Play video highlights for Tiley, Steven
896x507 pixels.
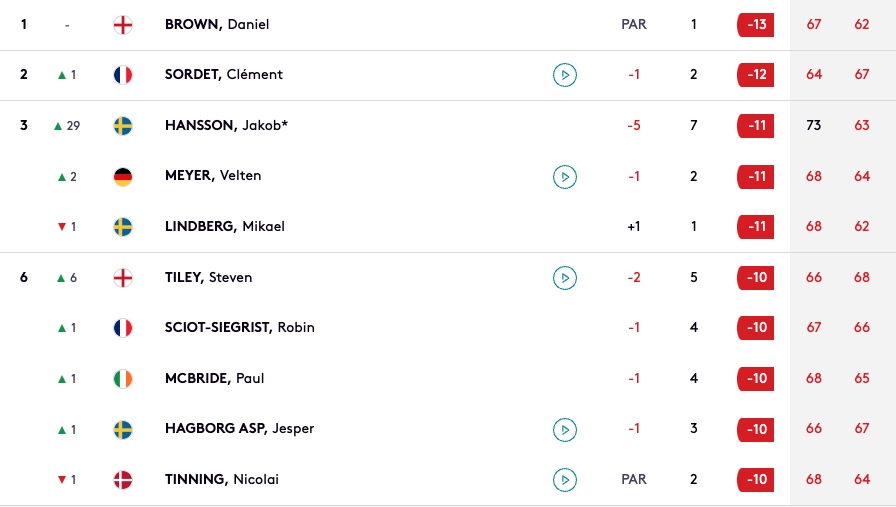tap(565, 278)
